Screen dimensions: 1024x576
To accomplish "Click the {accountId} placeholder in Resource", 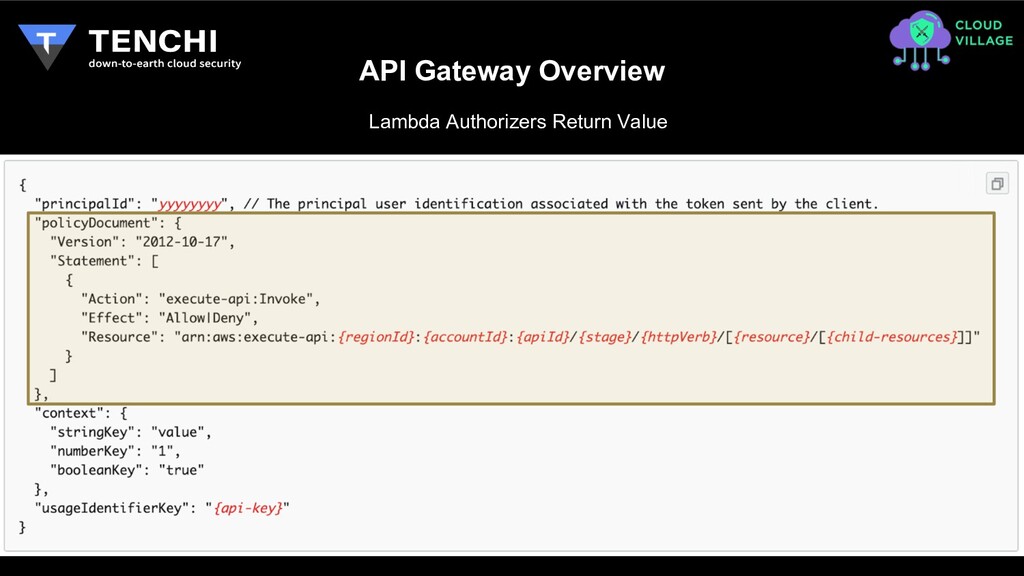I will coord(465,337).
